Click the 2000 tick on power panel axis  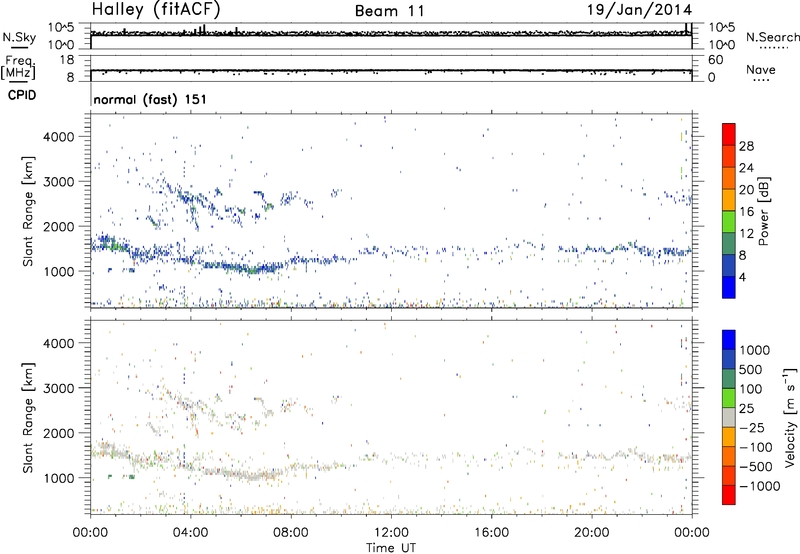click(x=58, y=226)
